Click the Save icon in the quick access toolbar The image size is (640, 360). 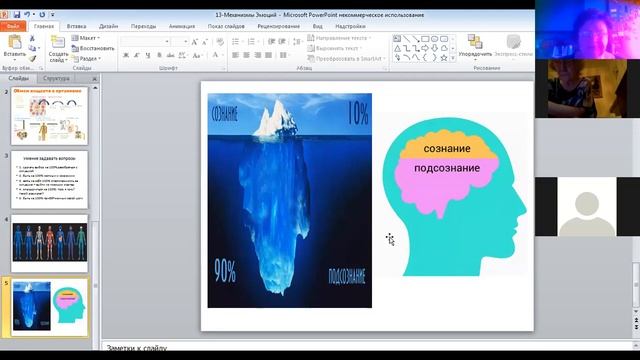pos(17,15)
